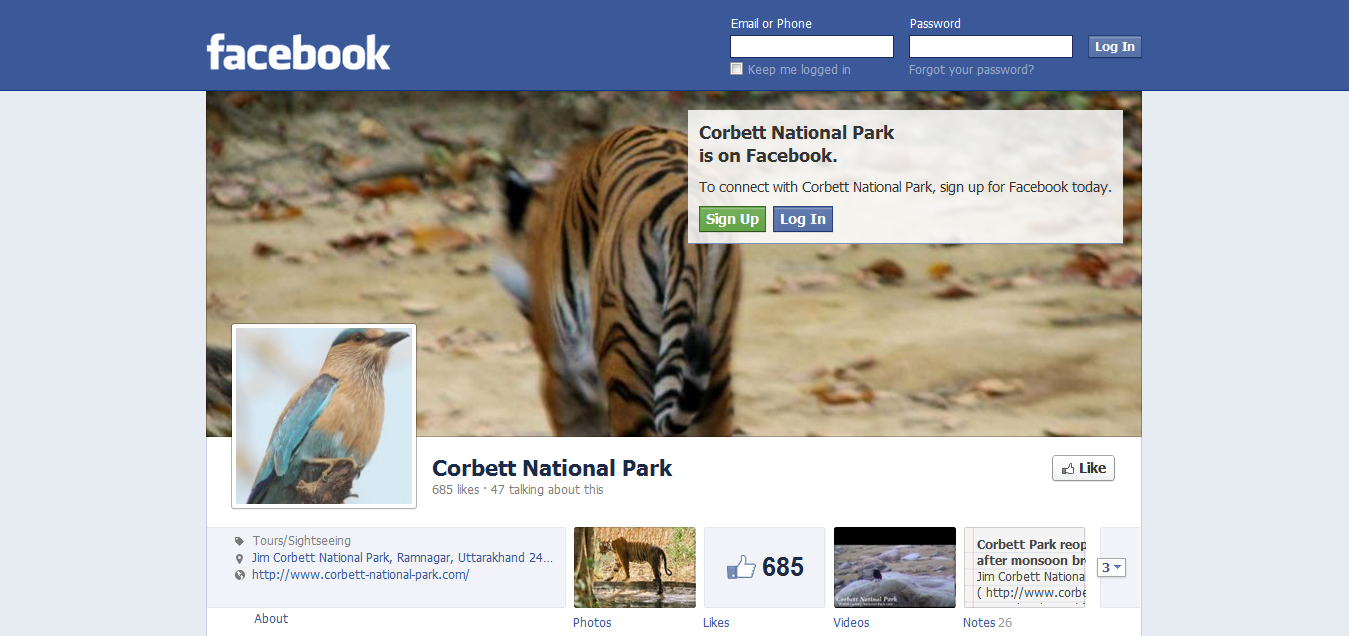This screenshot has width=1349, height=636.
Task: Open the Jim Corbett National Park address link
Action: point(402,558)
